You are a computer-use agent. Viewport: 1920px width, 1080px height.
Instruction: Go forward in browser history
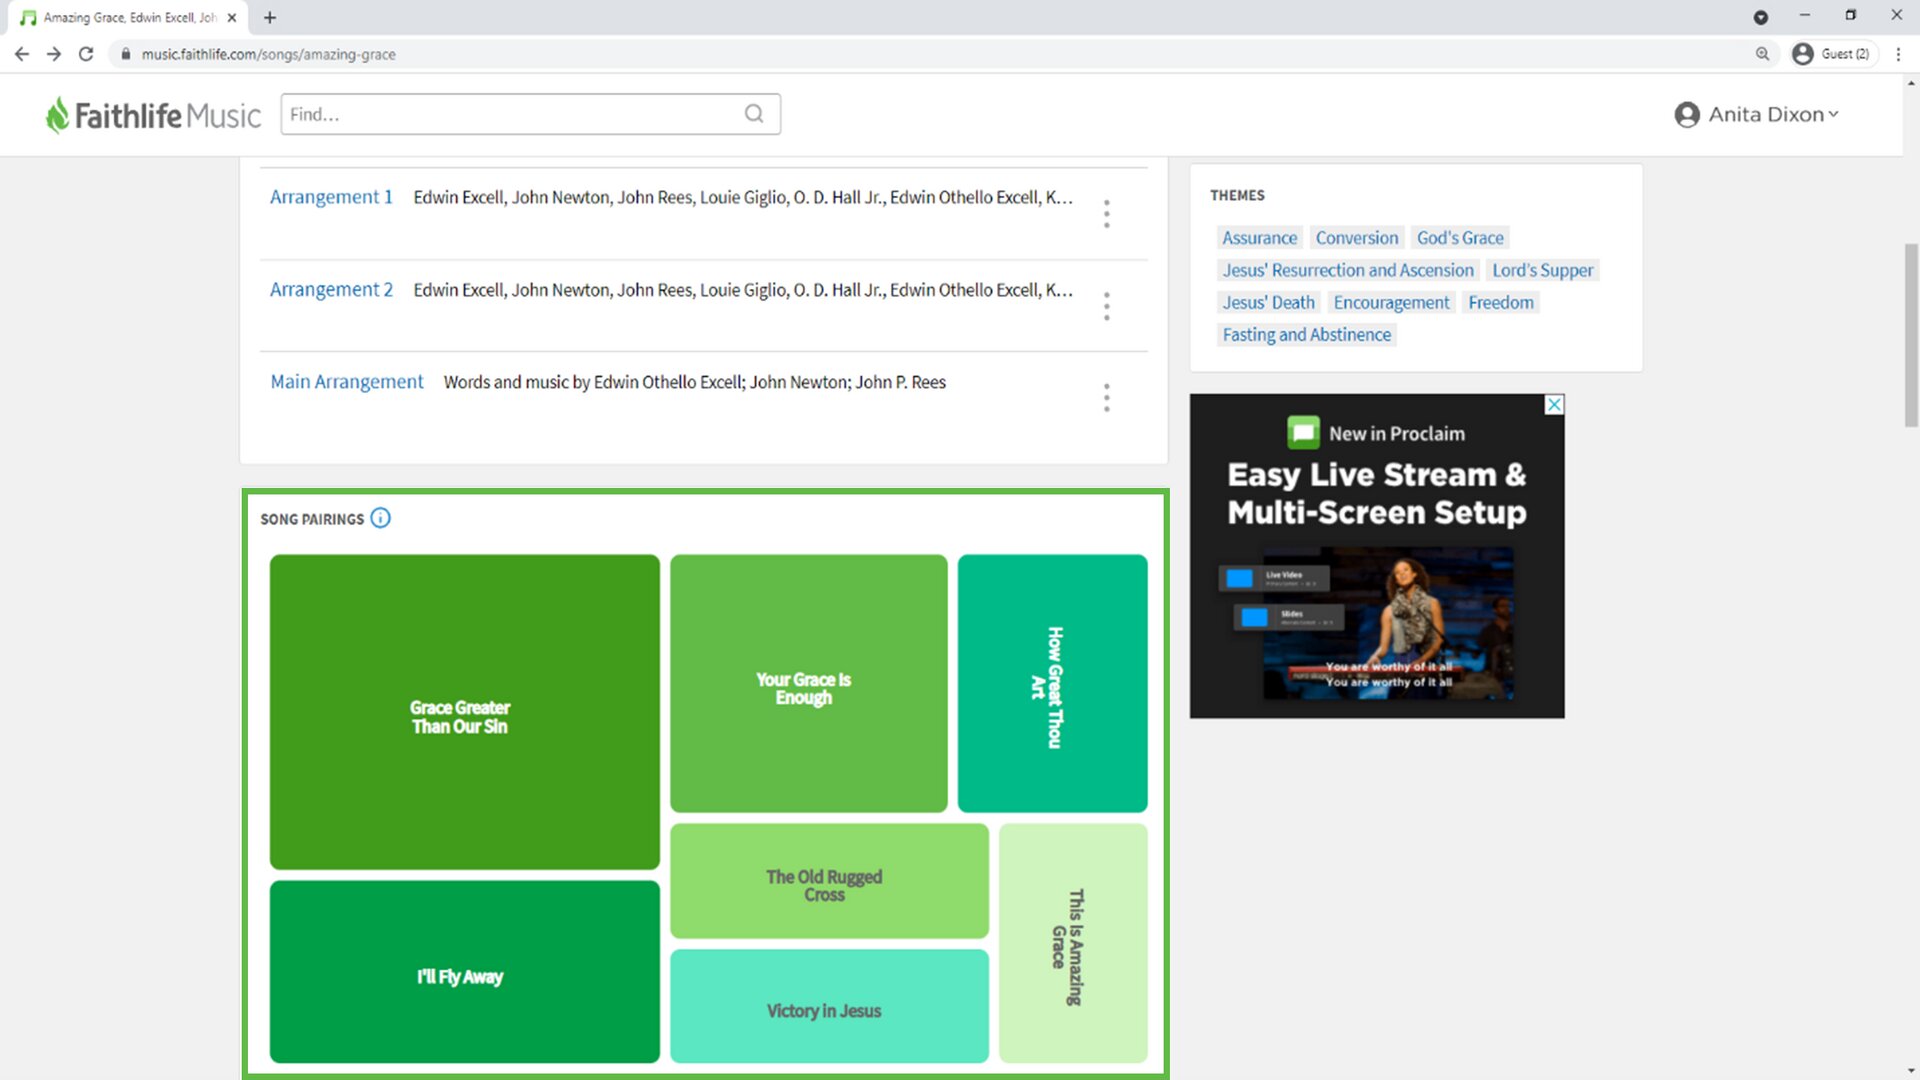(x=54, y=54)
